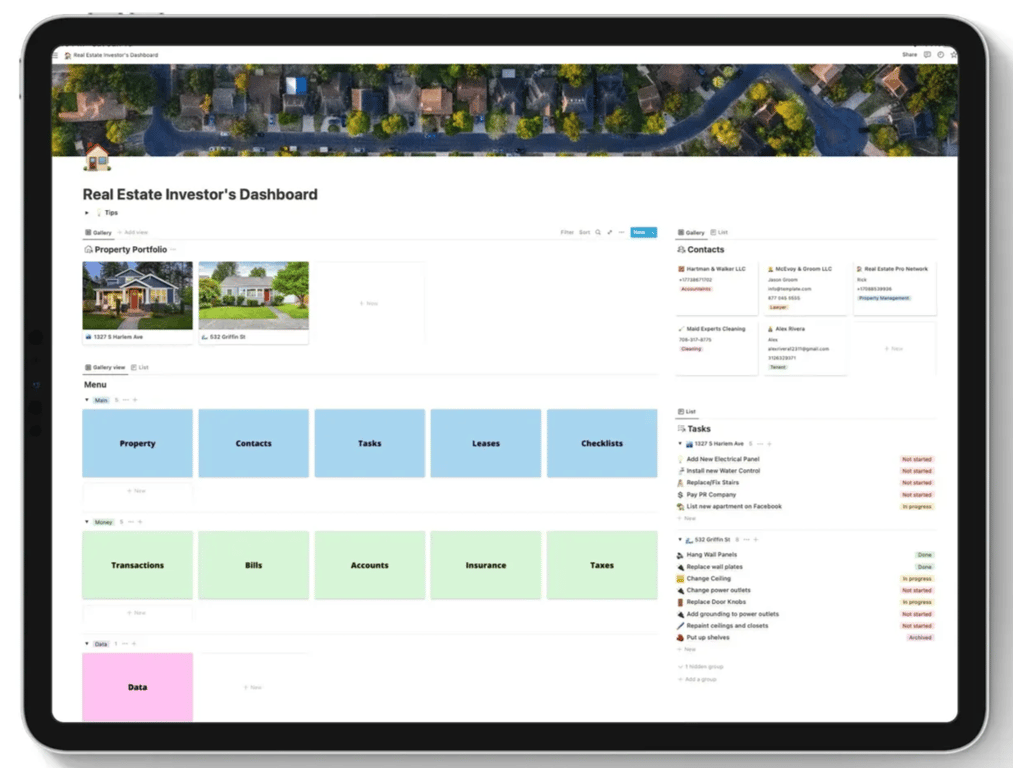This screenshot has height=768, width=1013.
Task: Open page history clock icon
Action: 941,55
